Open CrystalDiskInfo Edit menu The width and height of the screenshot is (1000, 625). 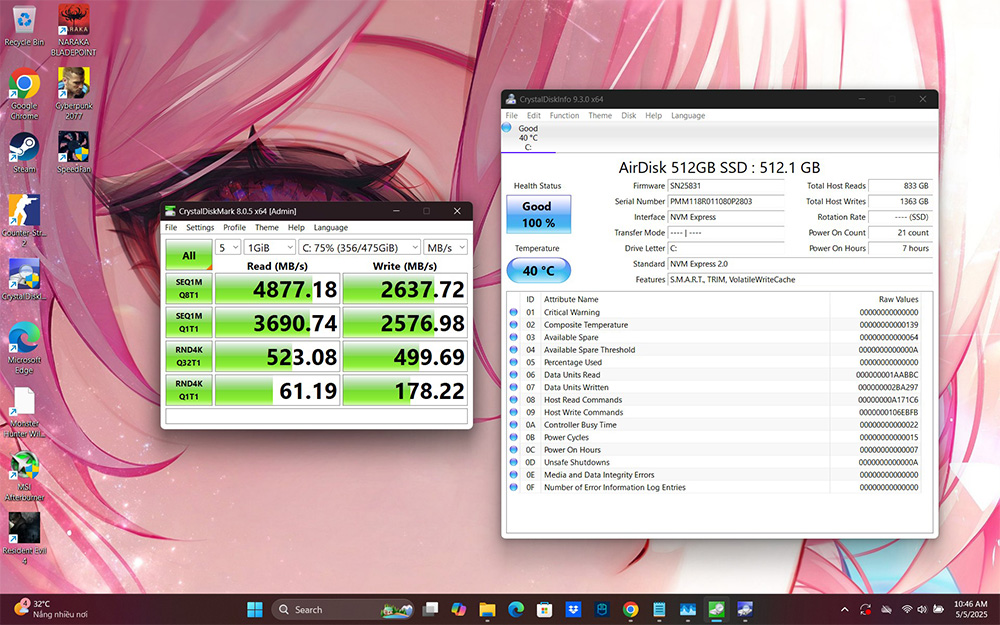click(534, 115)
